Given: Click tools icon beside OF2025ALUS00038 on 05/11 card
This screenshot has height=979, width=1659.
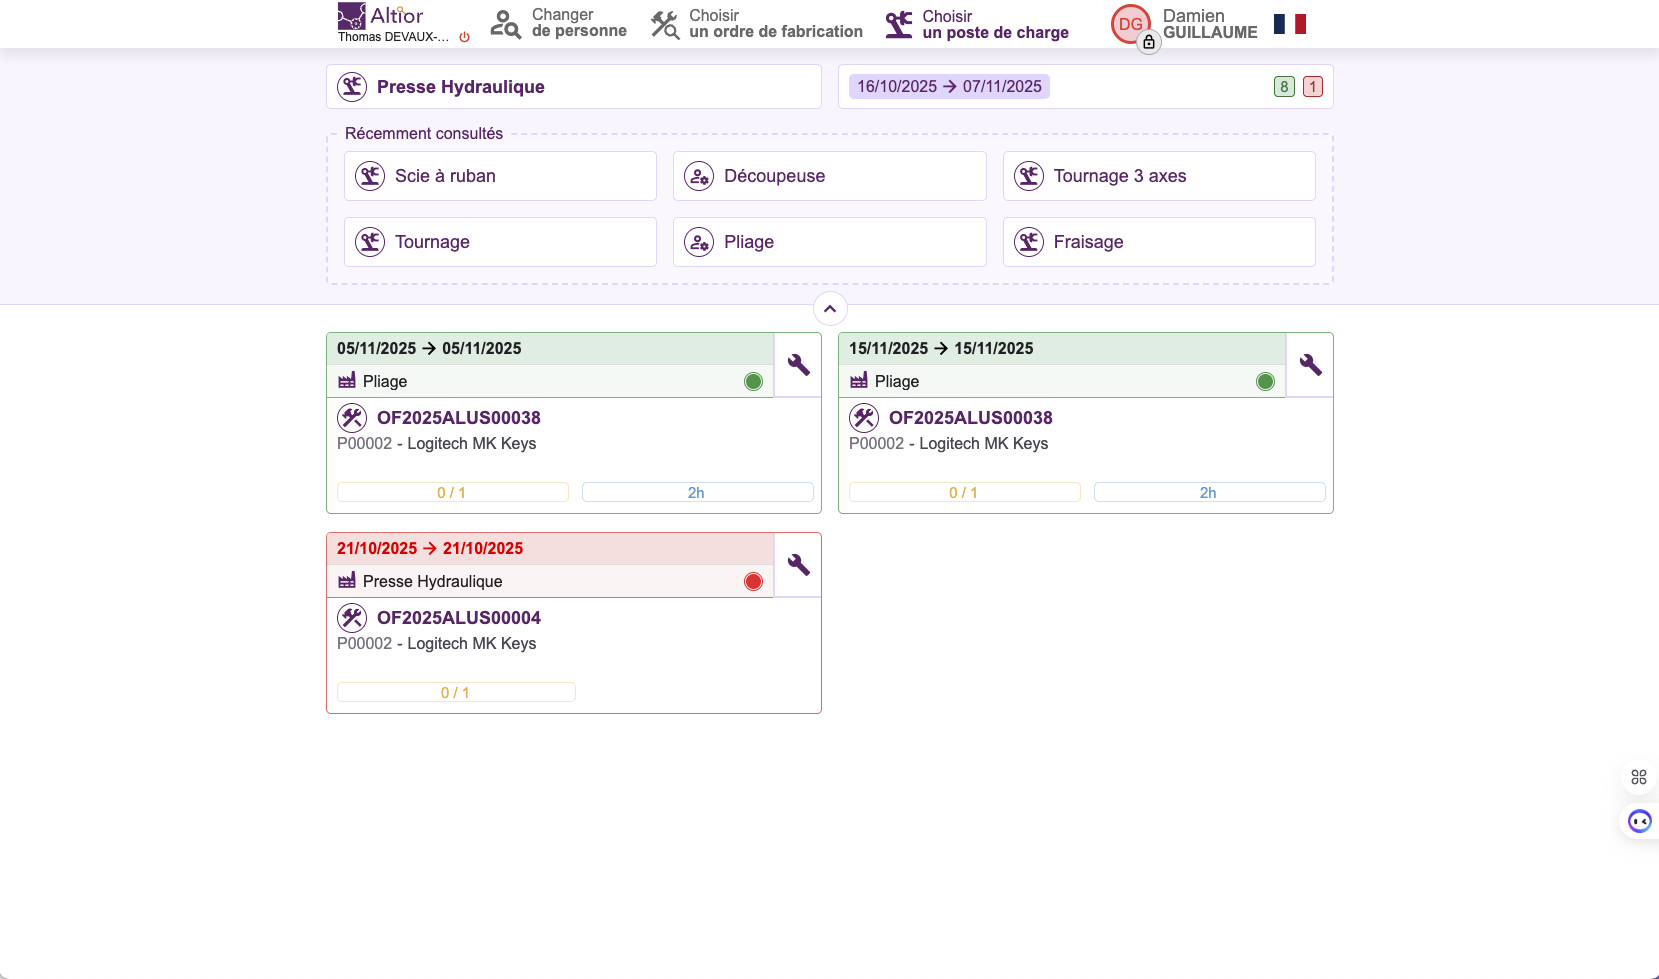Looking at the screenshot, I should [352, 418].
